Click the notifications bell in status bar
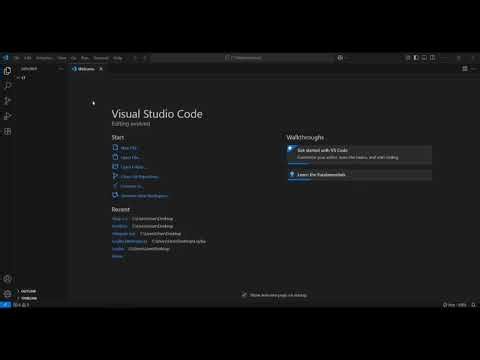 tap(474, 305)
